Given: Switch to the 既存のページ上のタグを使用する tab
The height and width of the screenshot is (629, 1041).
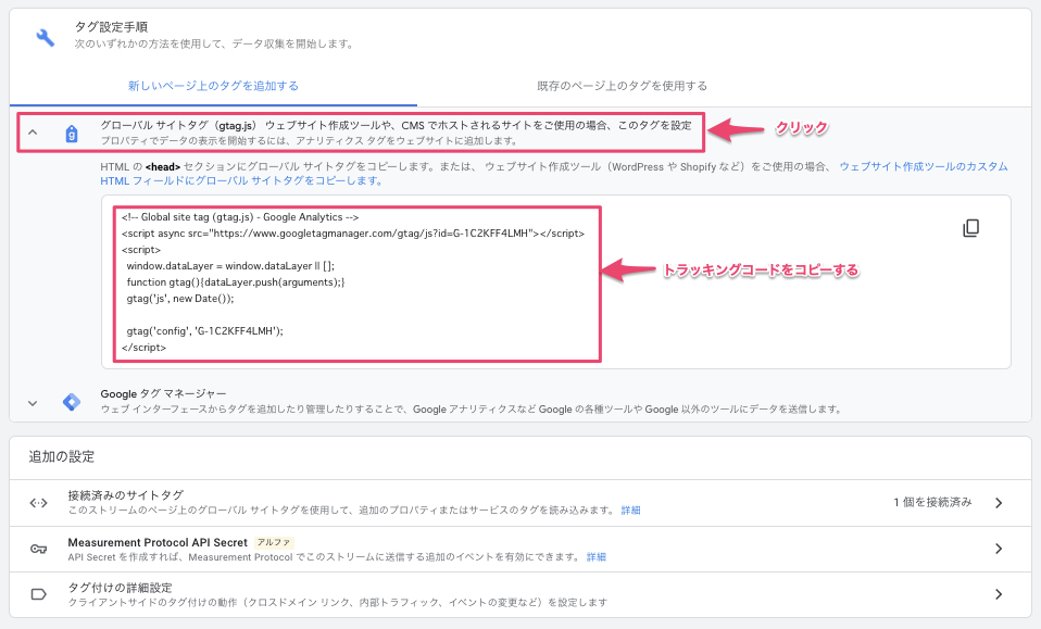Looking at the screenshot, I should point(622,86).
